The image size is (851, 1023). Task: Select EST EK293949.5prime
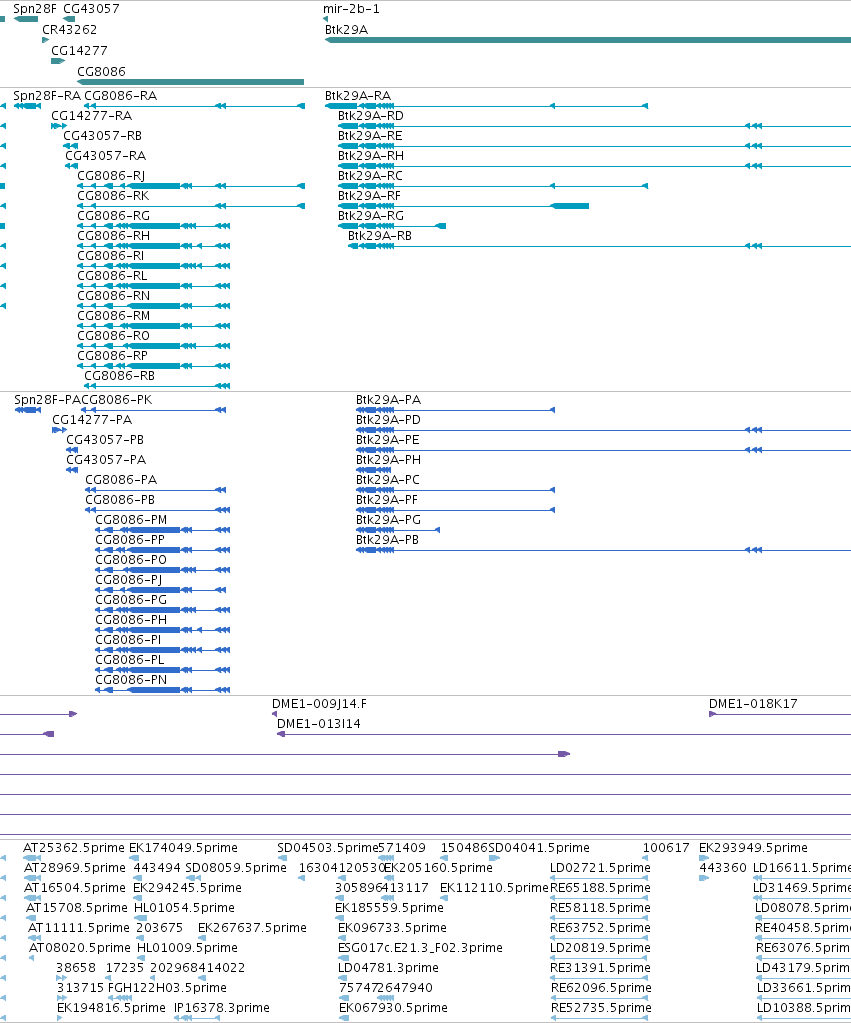pos(753,848)
